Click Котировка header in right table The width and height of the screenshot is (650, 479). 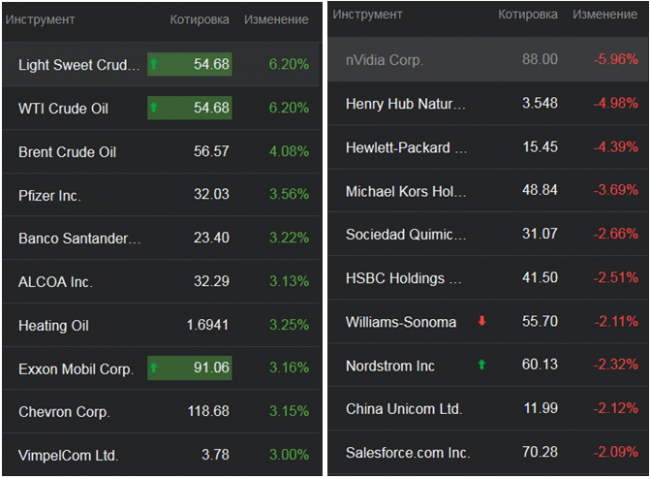pyautogui.click(x=526, y=15)
